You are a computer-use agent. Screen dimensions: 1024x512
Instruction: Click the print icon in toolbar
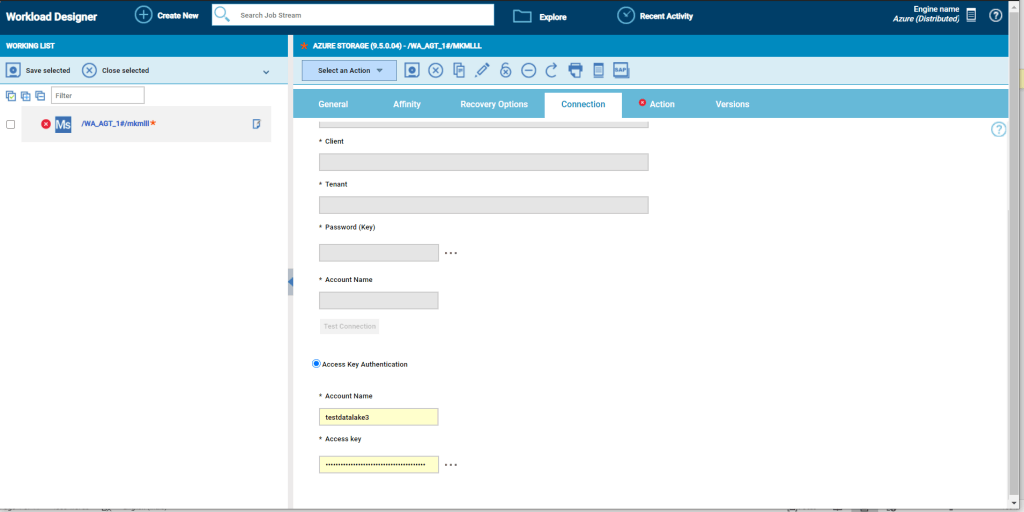coord(575,70)
